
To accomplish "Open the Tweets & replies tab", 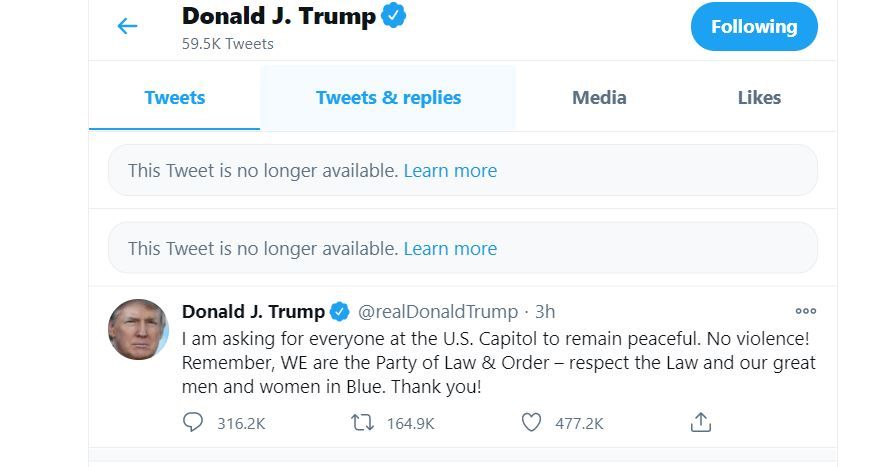I will [x=388, y=98].
